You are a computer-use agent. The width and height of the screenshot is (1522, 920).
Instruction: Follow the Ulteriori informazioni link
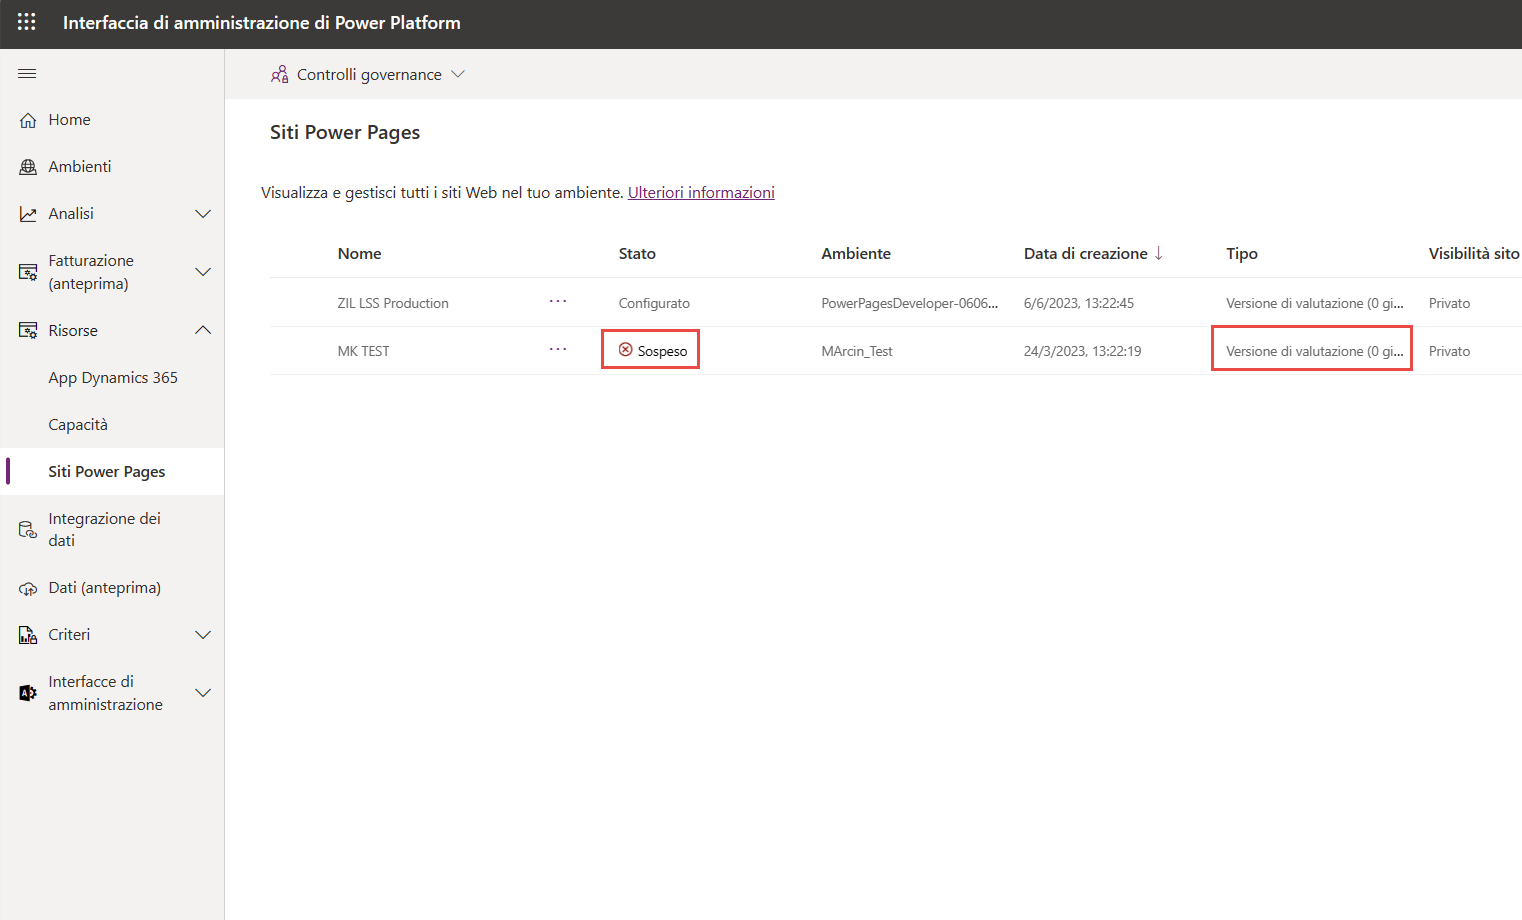pyautogui.click(x=701, y=193)
